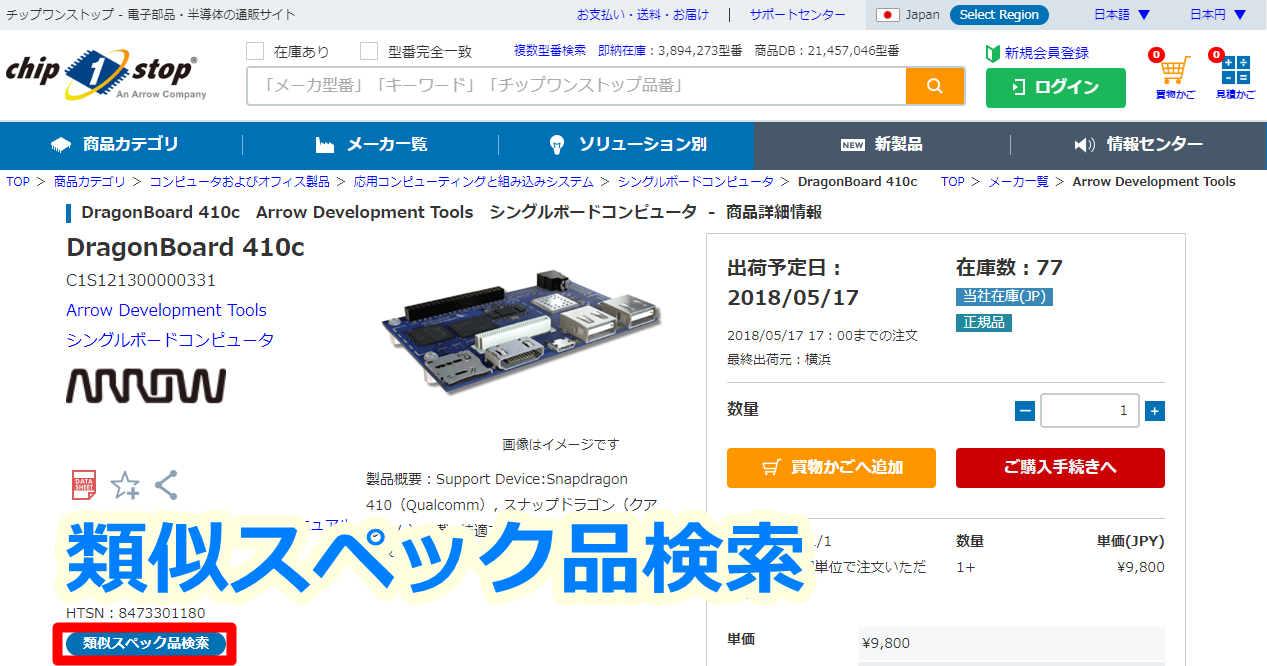
Task: Click 応用コンピューティングと組み込みシステム breadcrumb
Action: click(x=474, y=182)
